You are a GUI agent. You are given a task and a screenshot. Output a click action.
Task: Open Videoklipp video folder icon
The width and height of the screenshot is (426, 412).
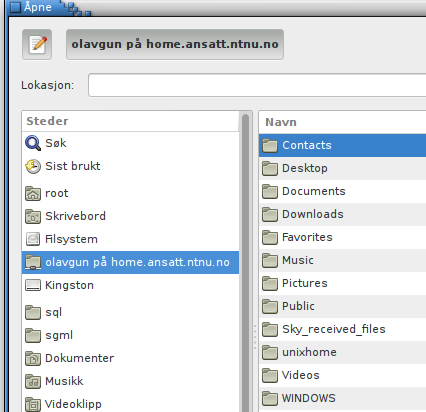pos(33,404)
